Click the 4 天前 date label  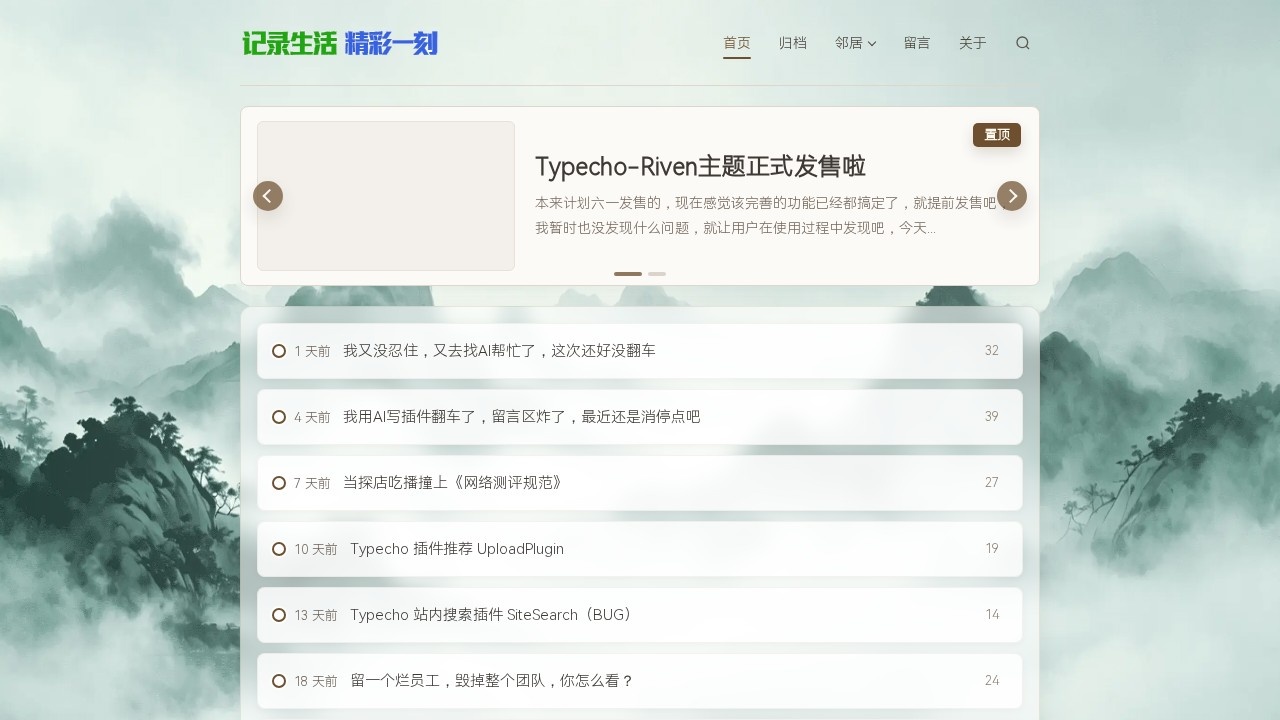[x=312, y=418]
